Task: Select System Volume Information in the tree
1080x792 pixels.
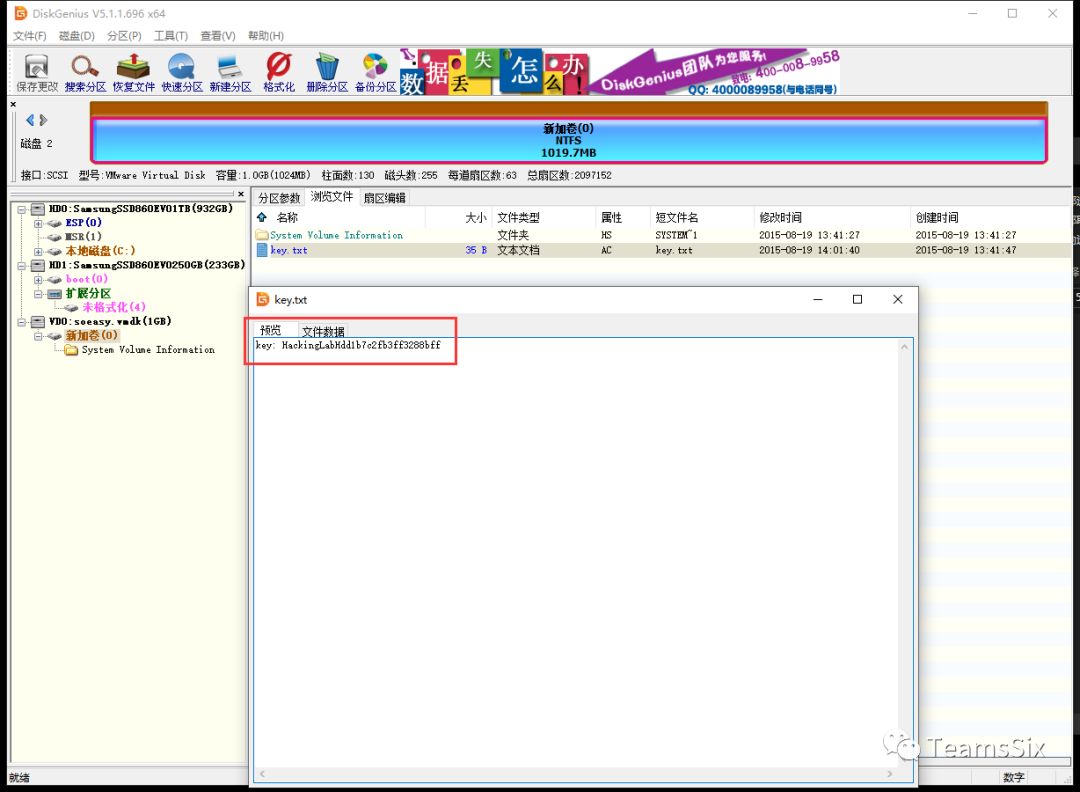Action: [x=148, y=350]
